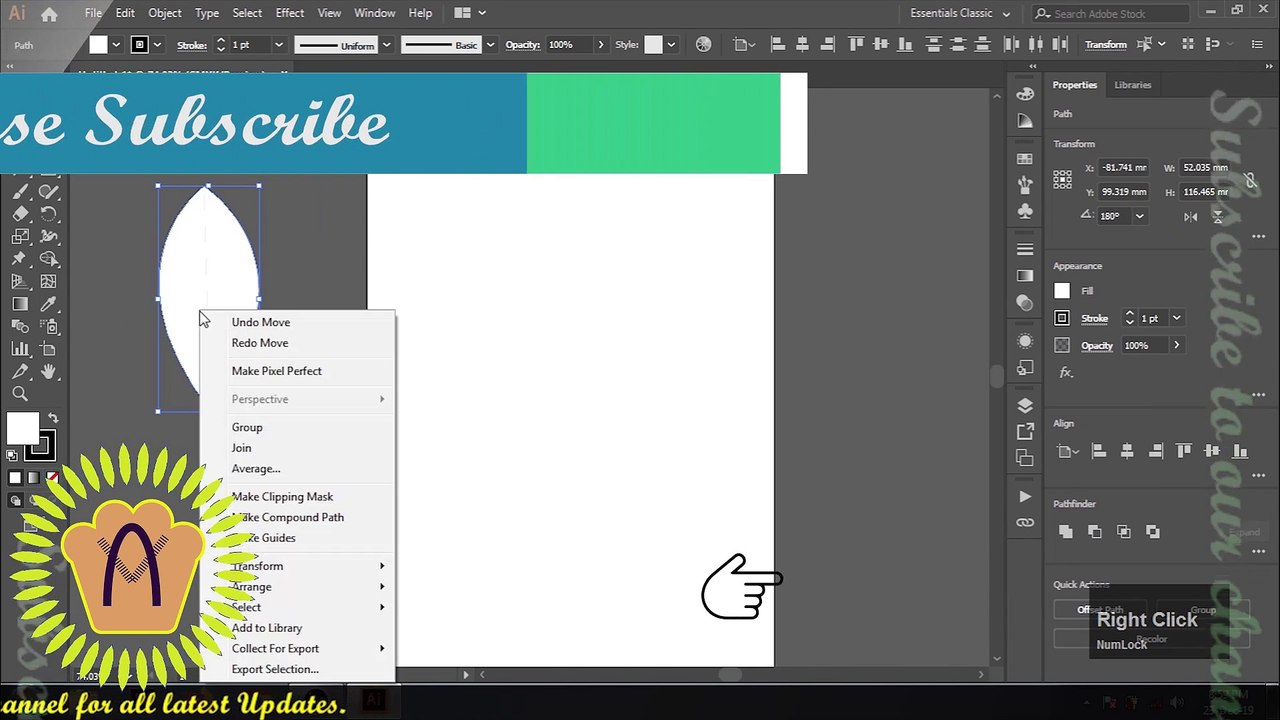Click Vertical Distribute Center in the control bar
This screenshot has height=720, width=1280.
[958, 45]
